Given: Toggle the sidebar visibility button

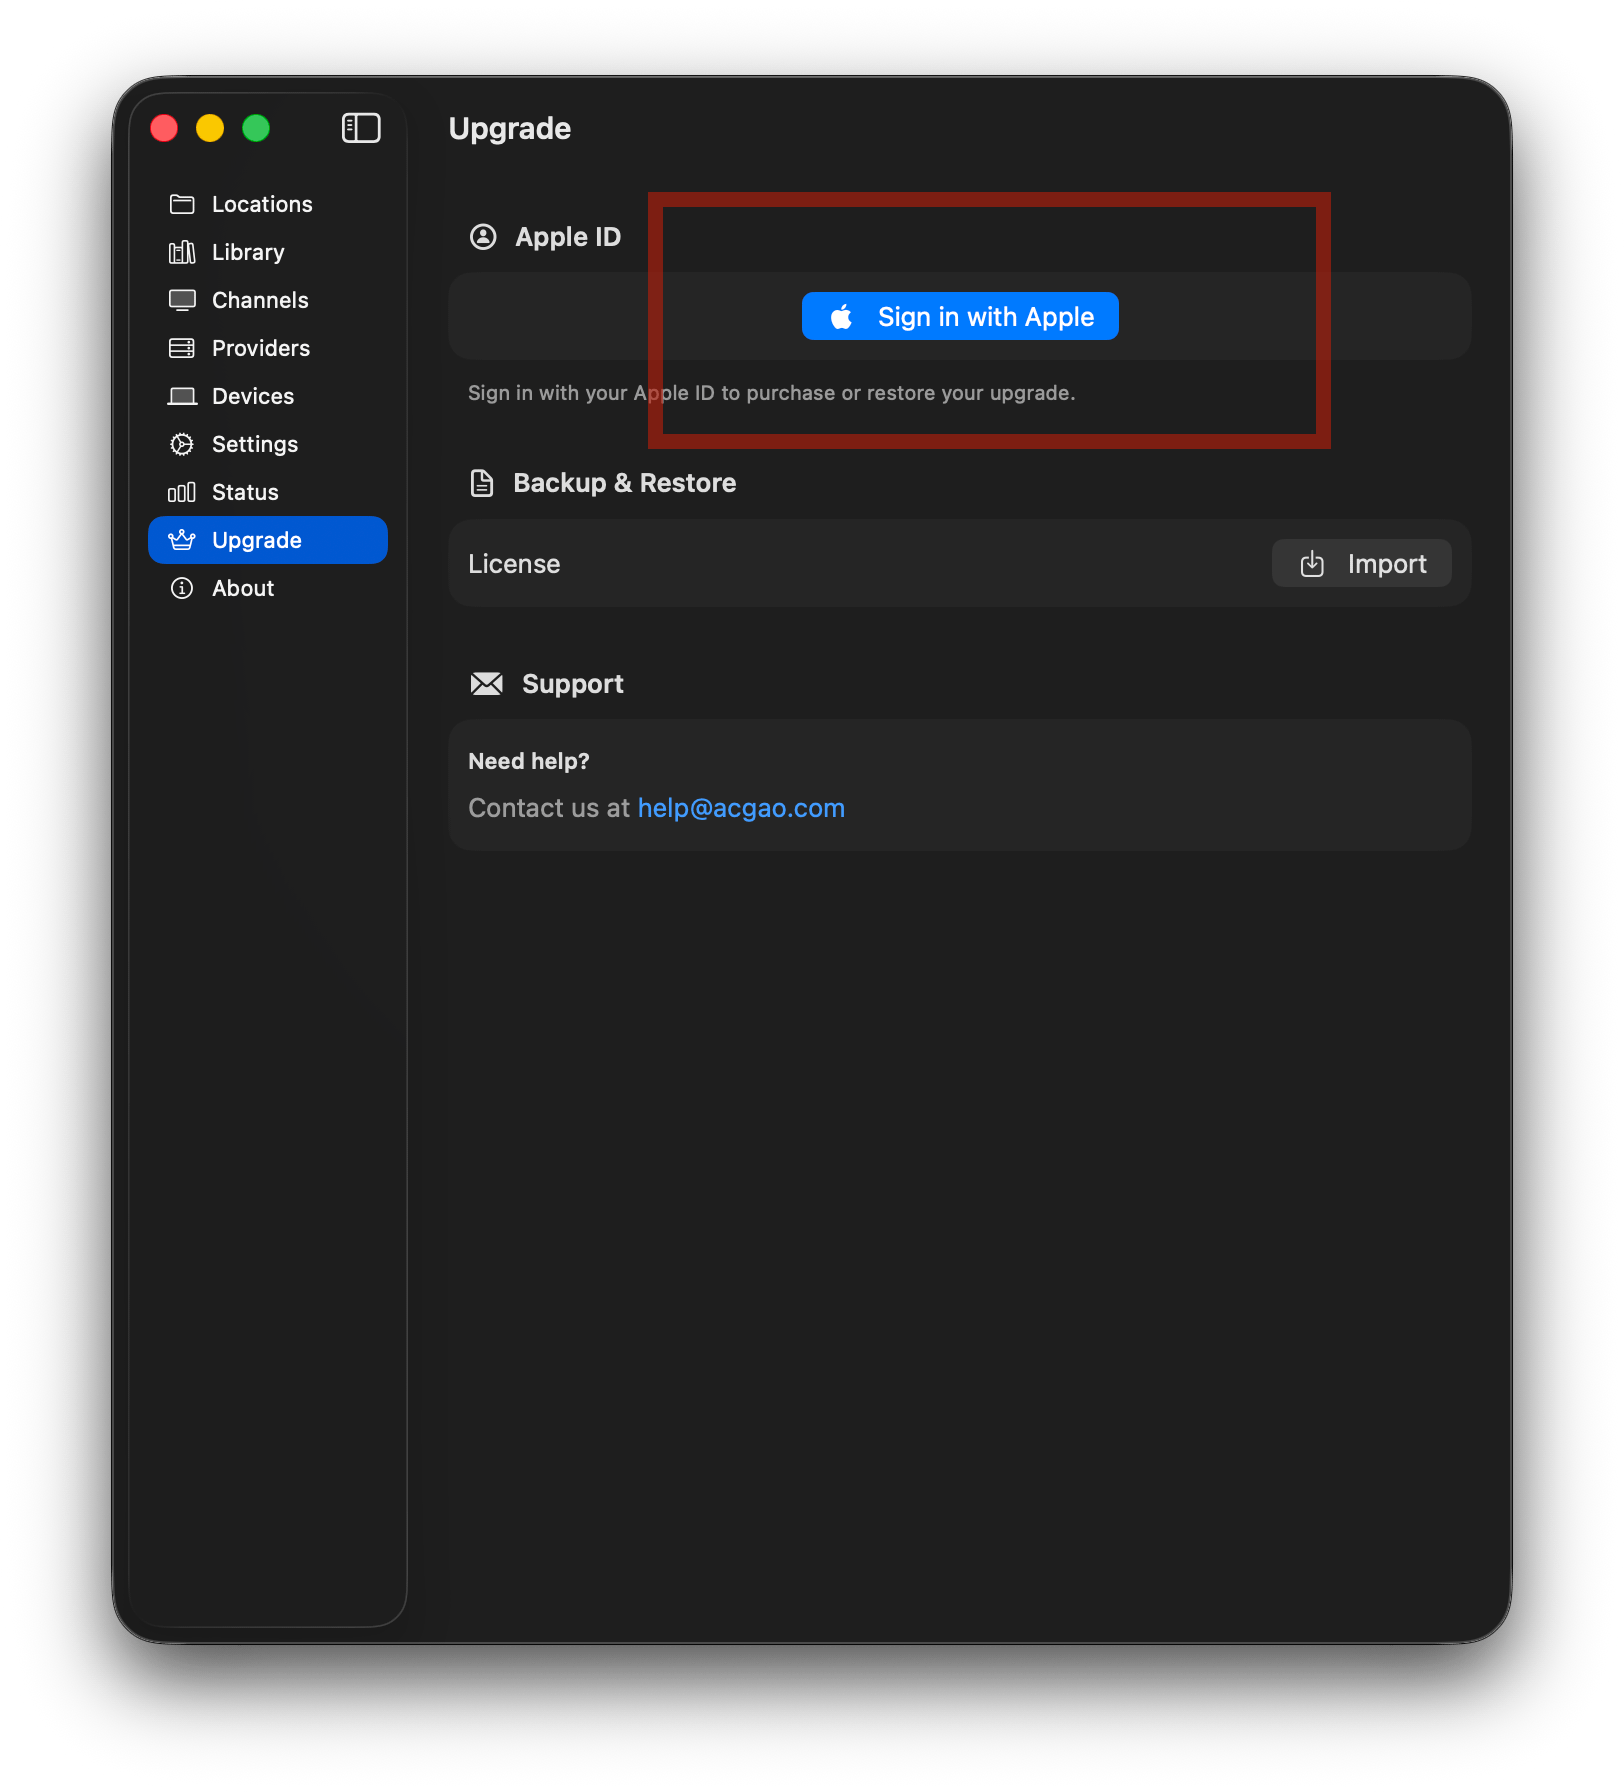Looking at the screenshot, I should [361, 128].
